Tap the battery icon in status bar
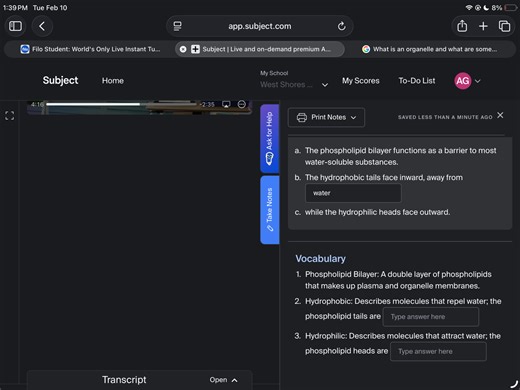The width and height of the screenshot is (520, 390). (x=511, y=7)
